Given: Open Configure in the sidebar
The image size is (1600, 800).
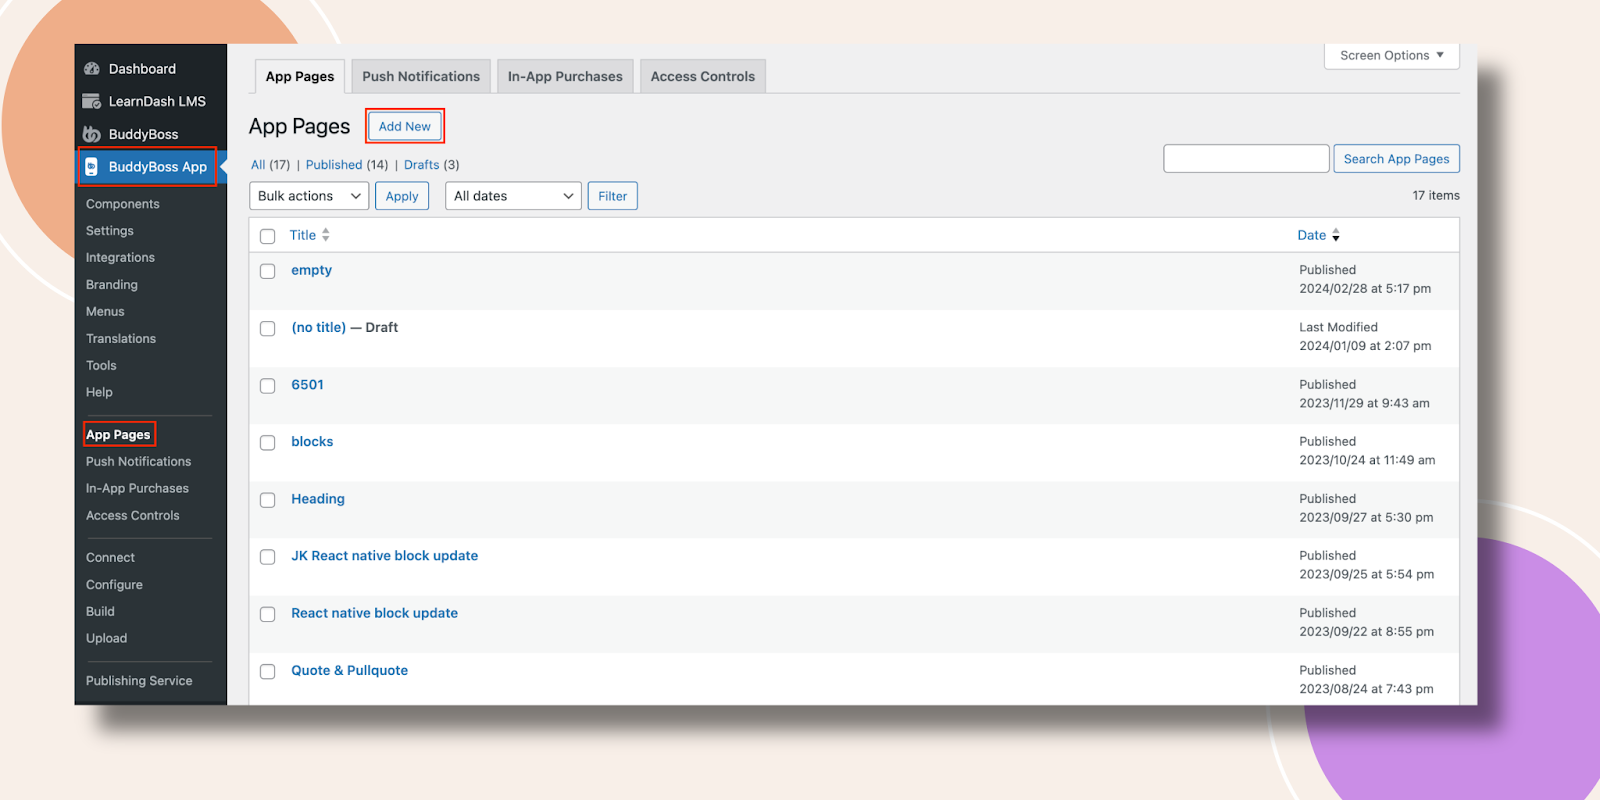Looking at the screenshot, I should click(x=114, y=585).
